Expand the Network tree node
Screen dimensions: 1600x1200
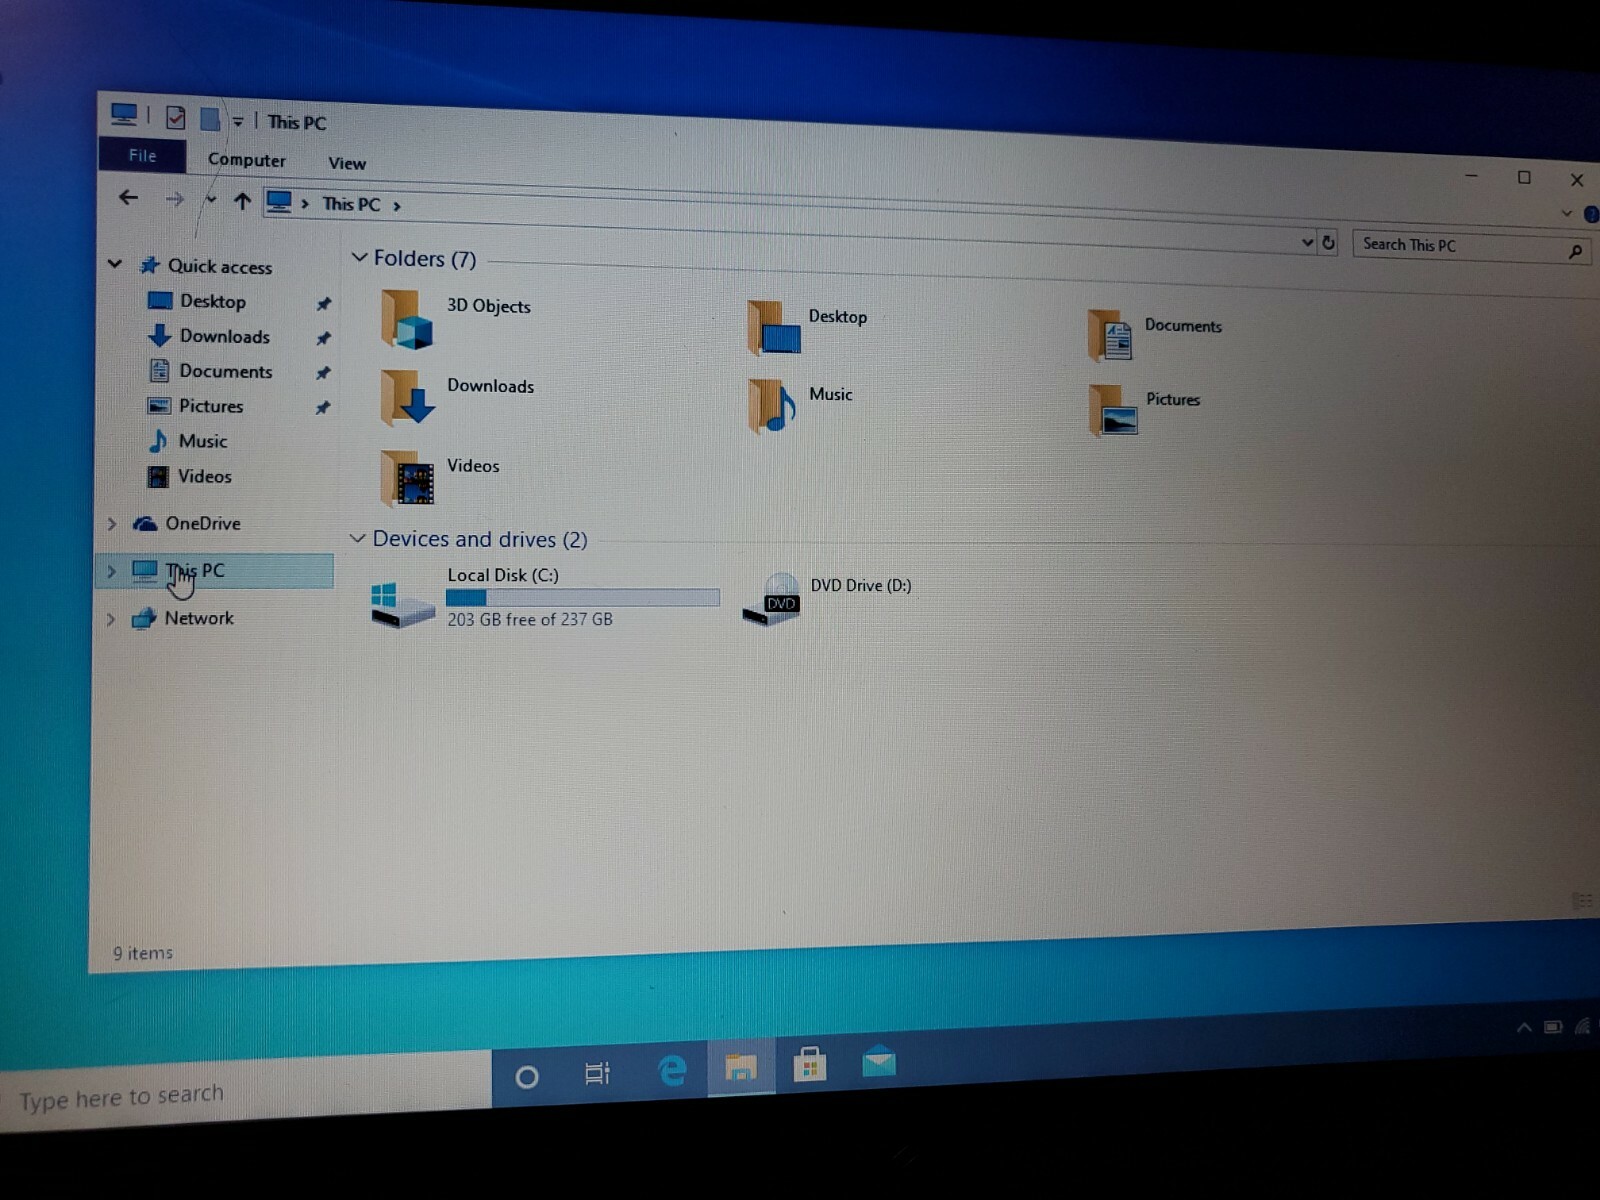(x=111, y=619)
